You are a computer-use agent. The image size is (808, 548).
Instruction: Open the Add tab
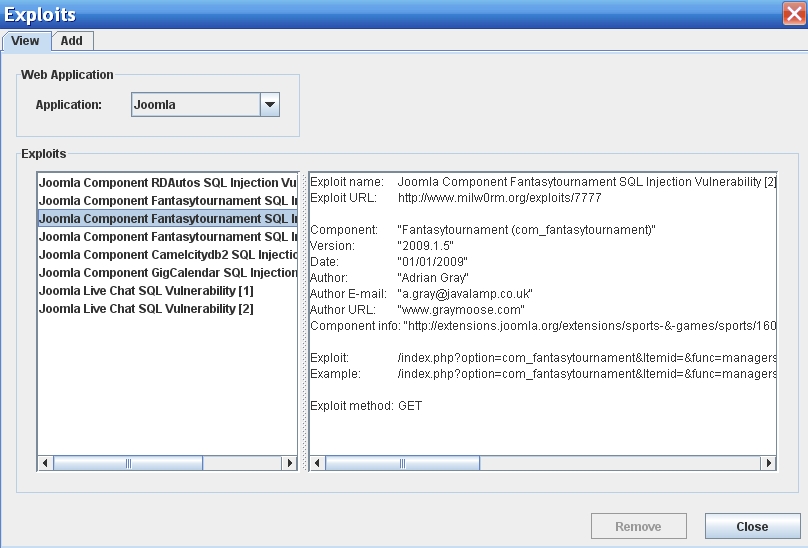pyautogui.click(x=72, y=41)
